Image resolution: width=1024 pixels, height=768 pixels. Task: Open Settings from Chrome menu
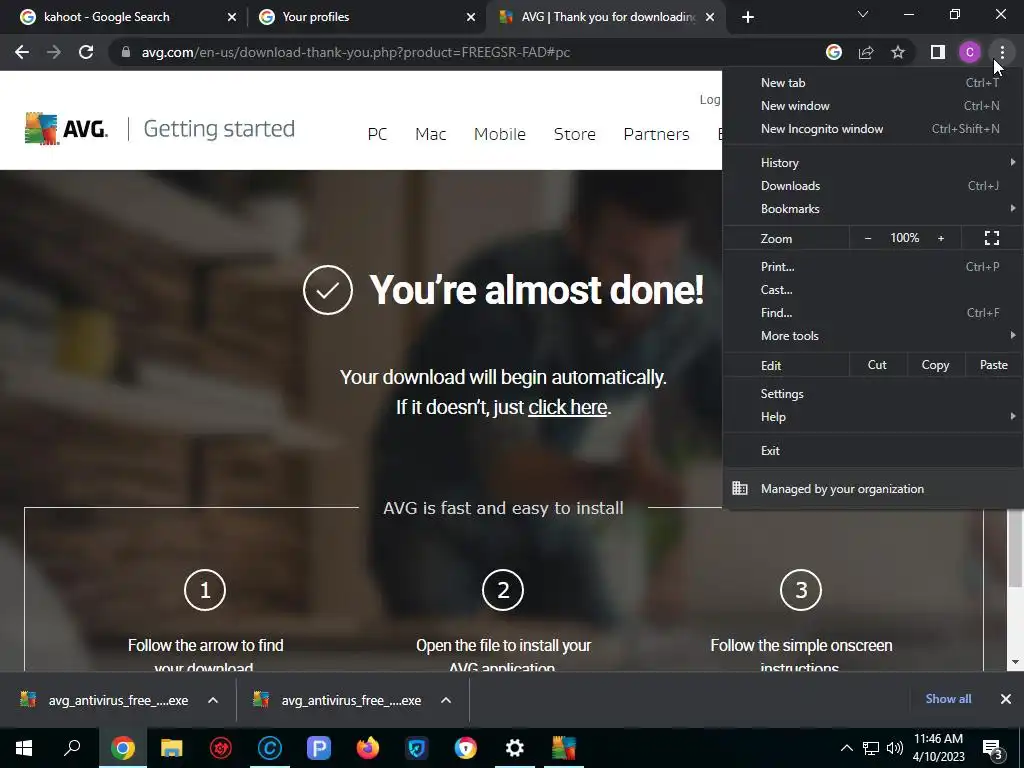(x=872, y=394)
